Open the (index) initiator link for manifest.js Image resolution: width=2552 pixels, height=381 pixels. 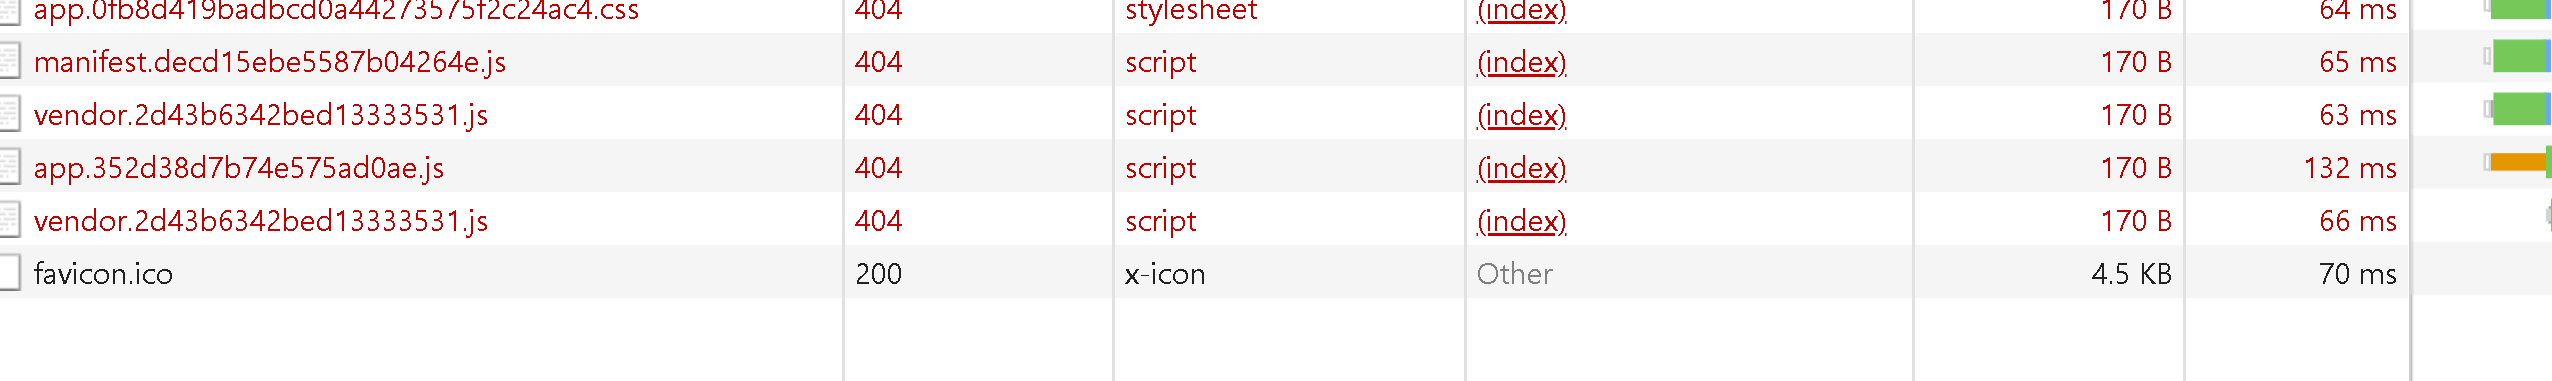tap(1521, 62)
